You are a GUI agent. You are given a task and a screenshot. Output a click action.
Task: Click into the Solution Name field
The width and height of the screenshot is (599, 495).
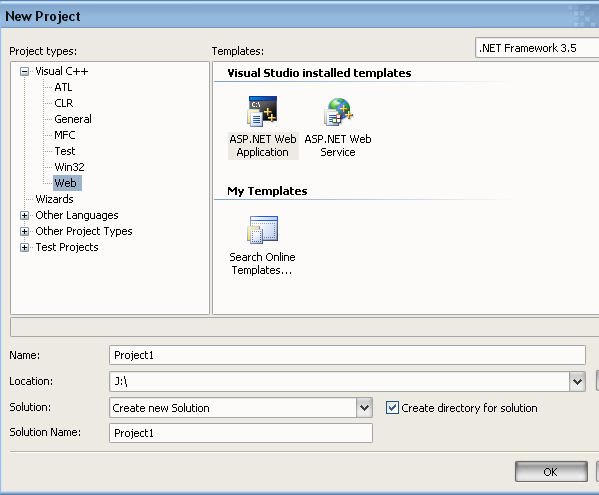click(x=241, y=433)
